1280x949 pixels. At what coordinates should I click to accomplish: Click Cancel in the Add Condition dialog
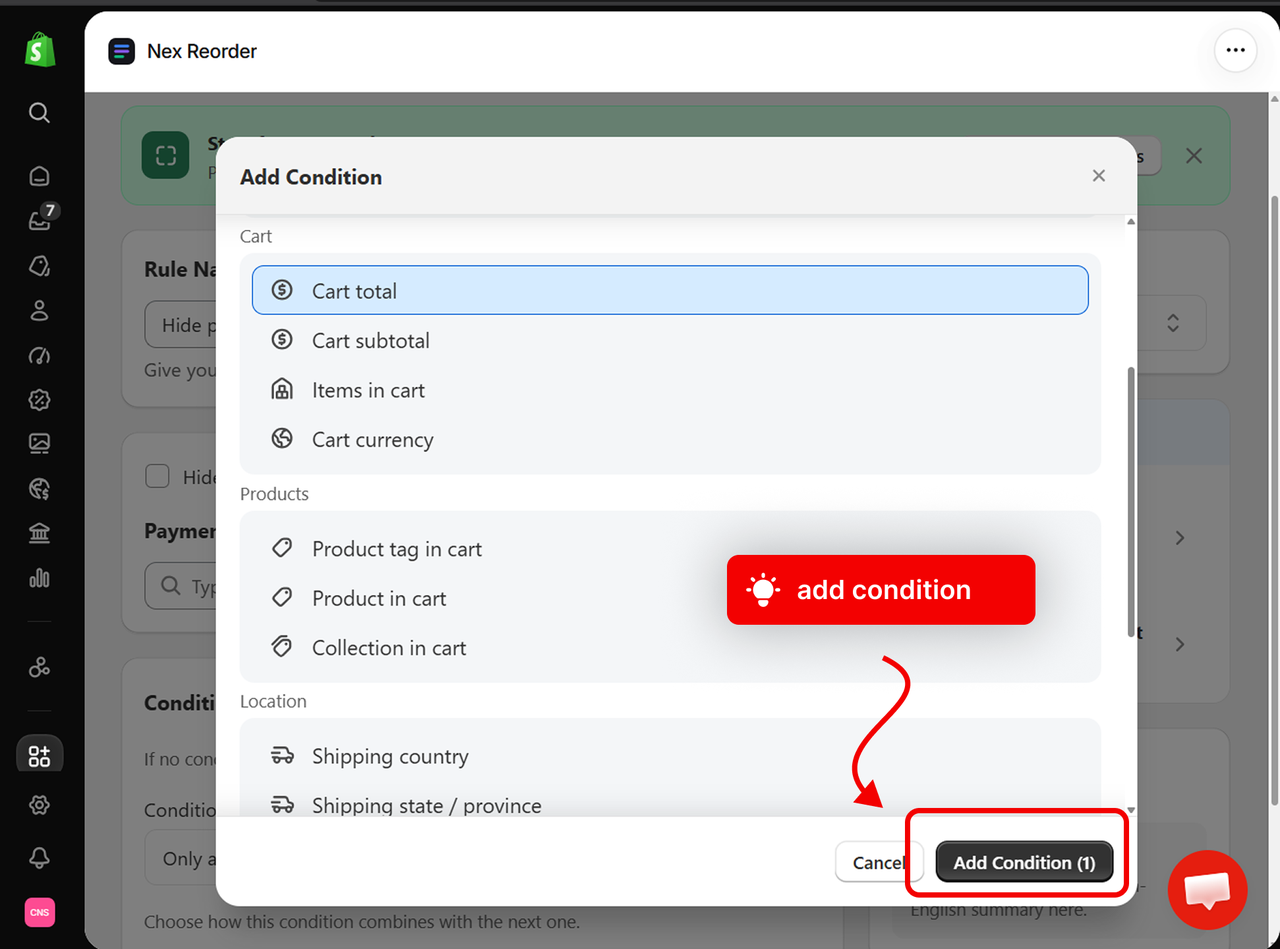879,862
